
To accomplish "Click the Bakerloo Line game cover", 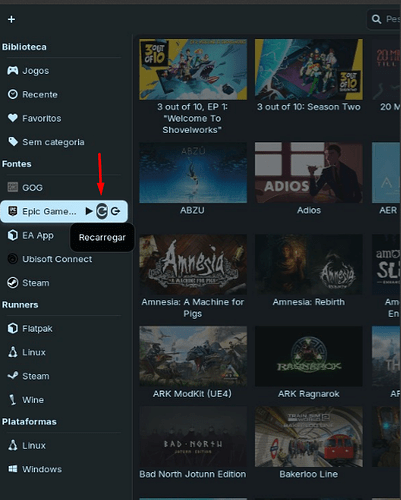I will (309, 437).
